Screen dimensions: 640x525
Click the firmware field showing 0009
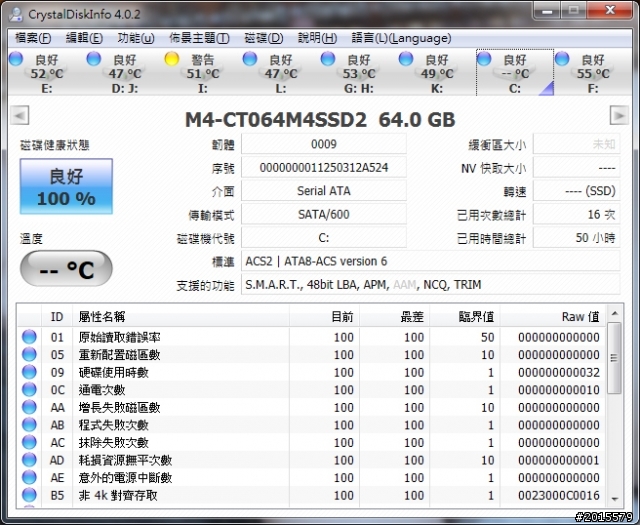[x=324, y=144]
